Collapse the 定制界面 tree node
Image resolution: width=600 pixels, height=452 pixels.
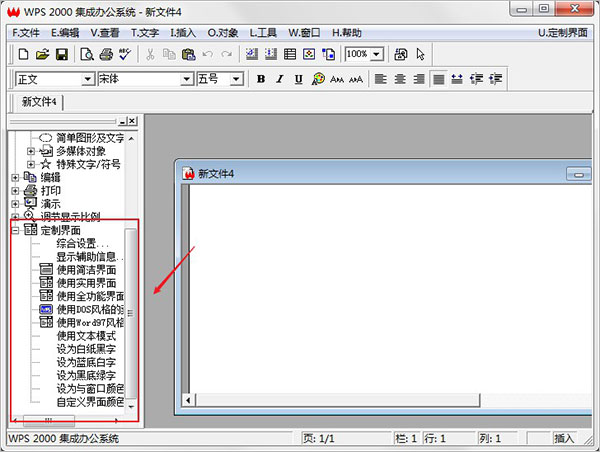(15, 230)
